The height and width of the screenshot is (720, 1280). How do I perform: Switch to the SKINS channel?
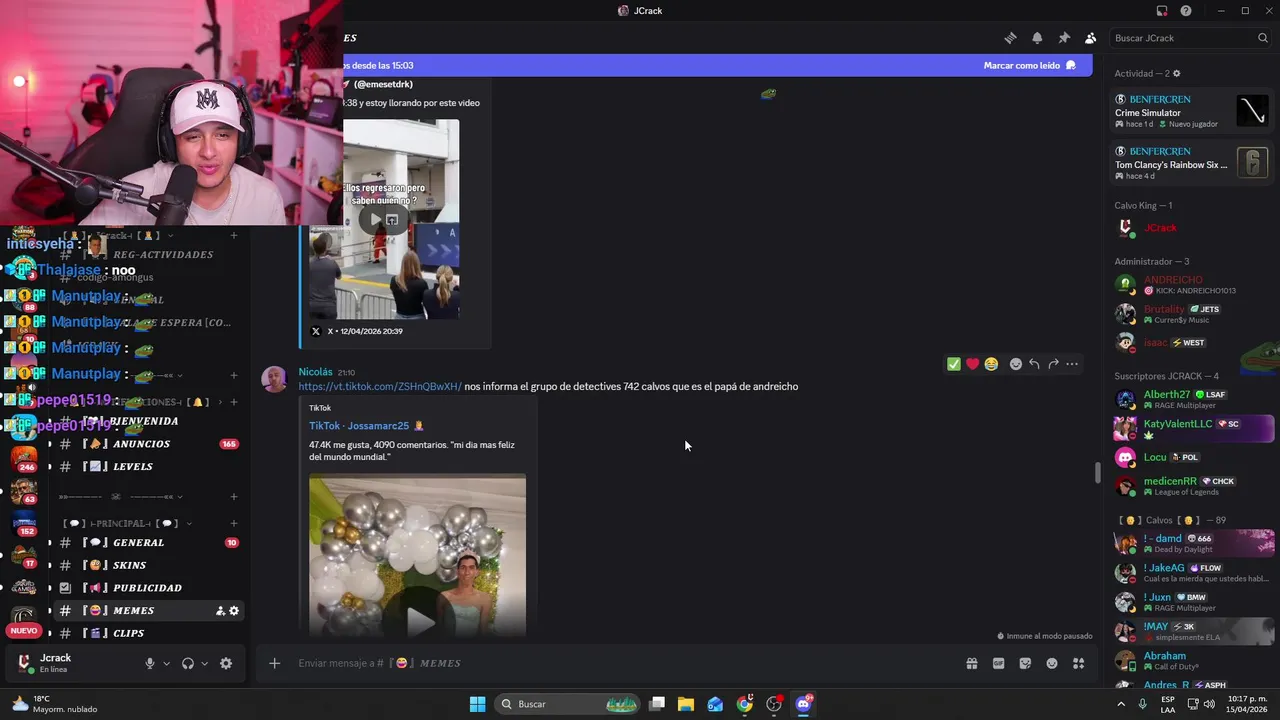(x=150, y=565)
